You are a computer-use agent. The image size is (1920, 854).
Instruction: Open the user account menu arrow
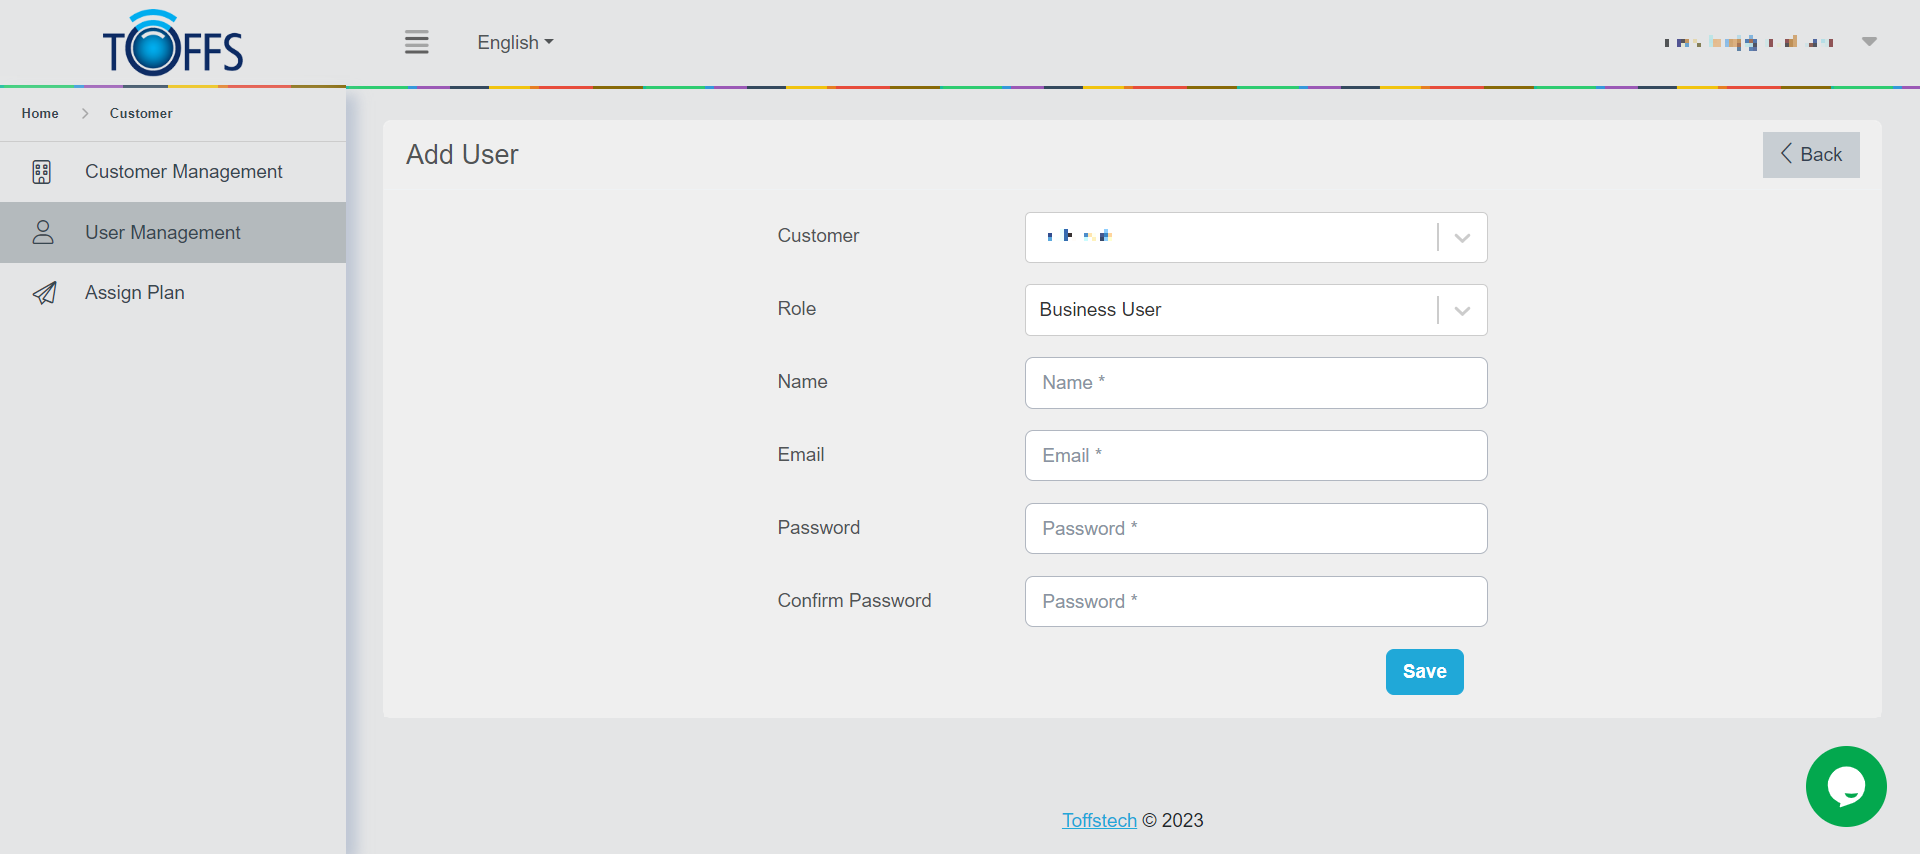tap(1869, 42)
